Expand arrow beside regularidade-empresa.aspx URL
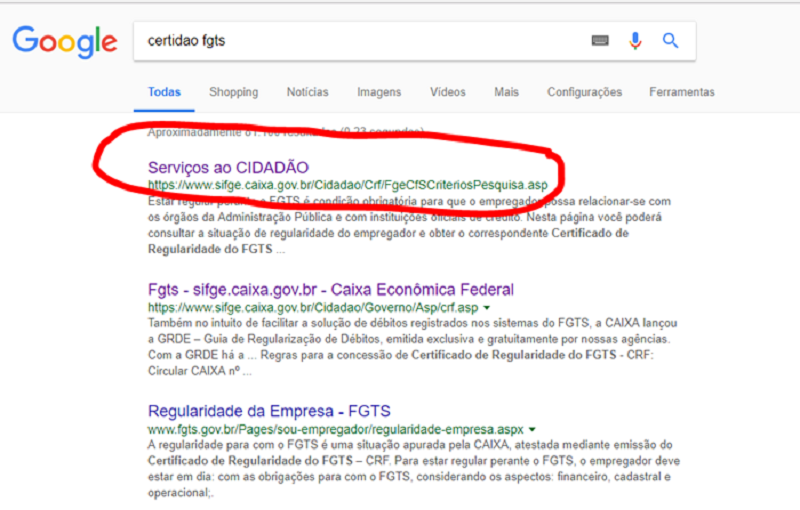Image resolution: width=800 pixels, height=510 pixels. tap(532, 429)
